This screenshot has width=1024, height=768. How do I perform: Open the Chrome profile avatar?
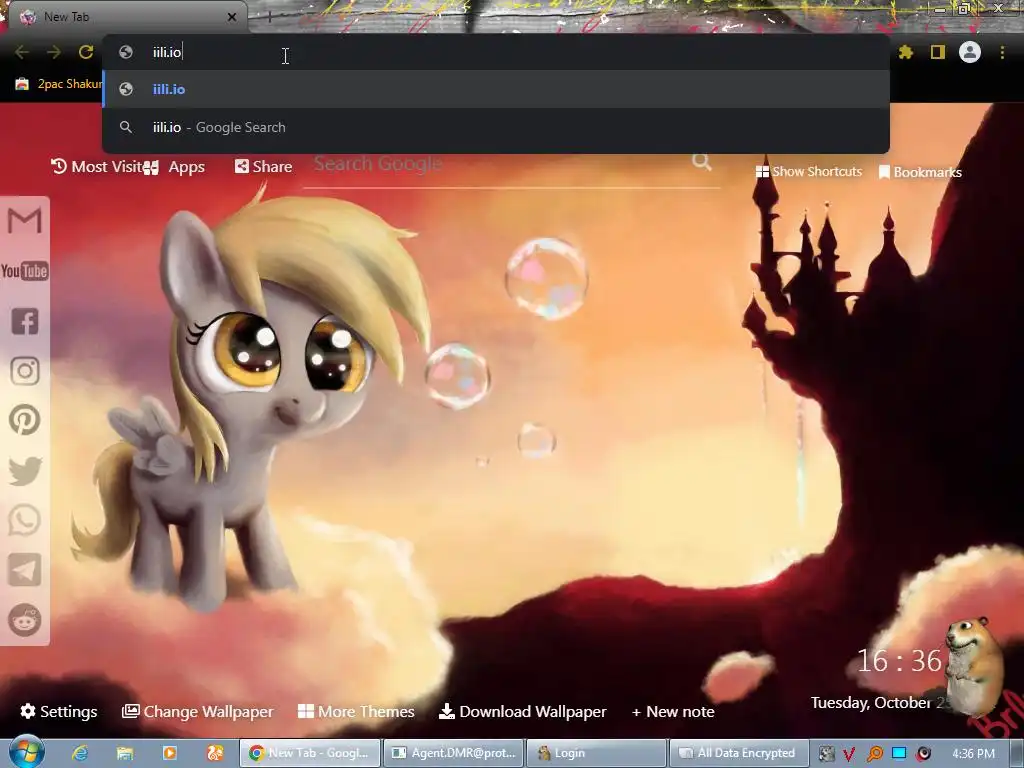(x=970, y=52)
